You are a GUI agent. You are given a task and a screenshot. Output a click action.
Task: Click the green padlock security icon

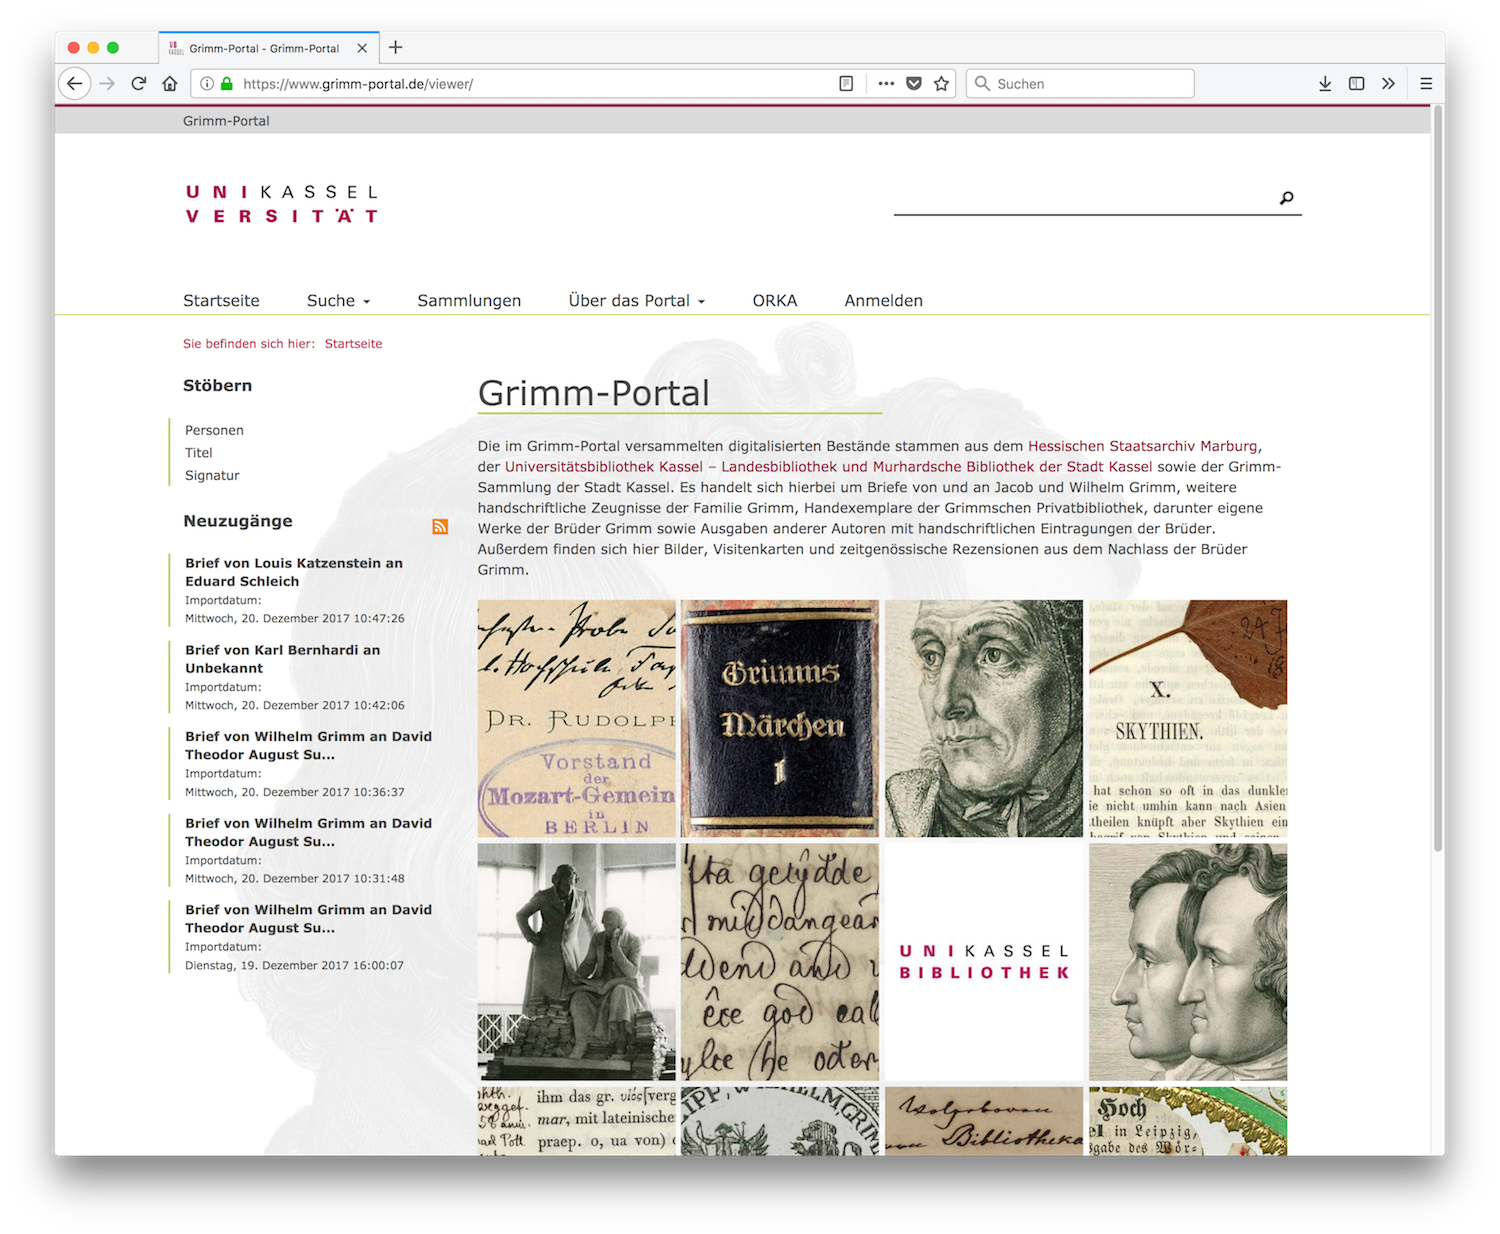point(227,84)
